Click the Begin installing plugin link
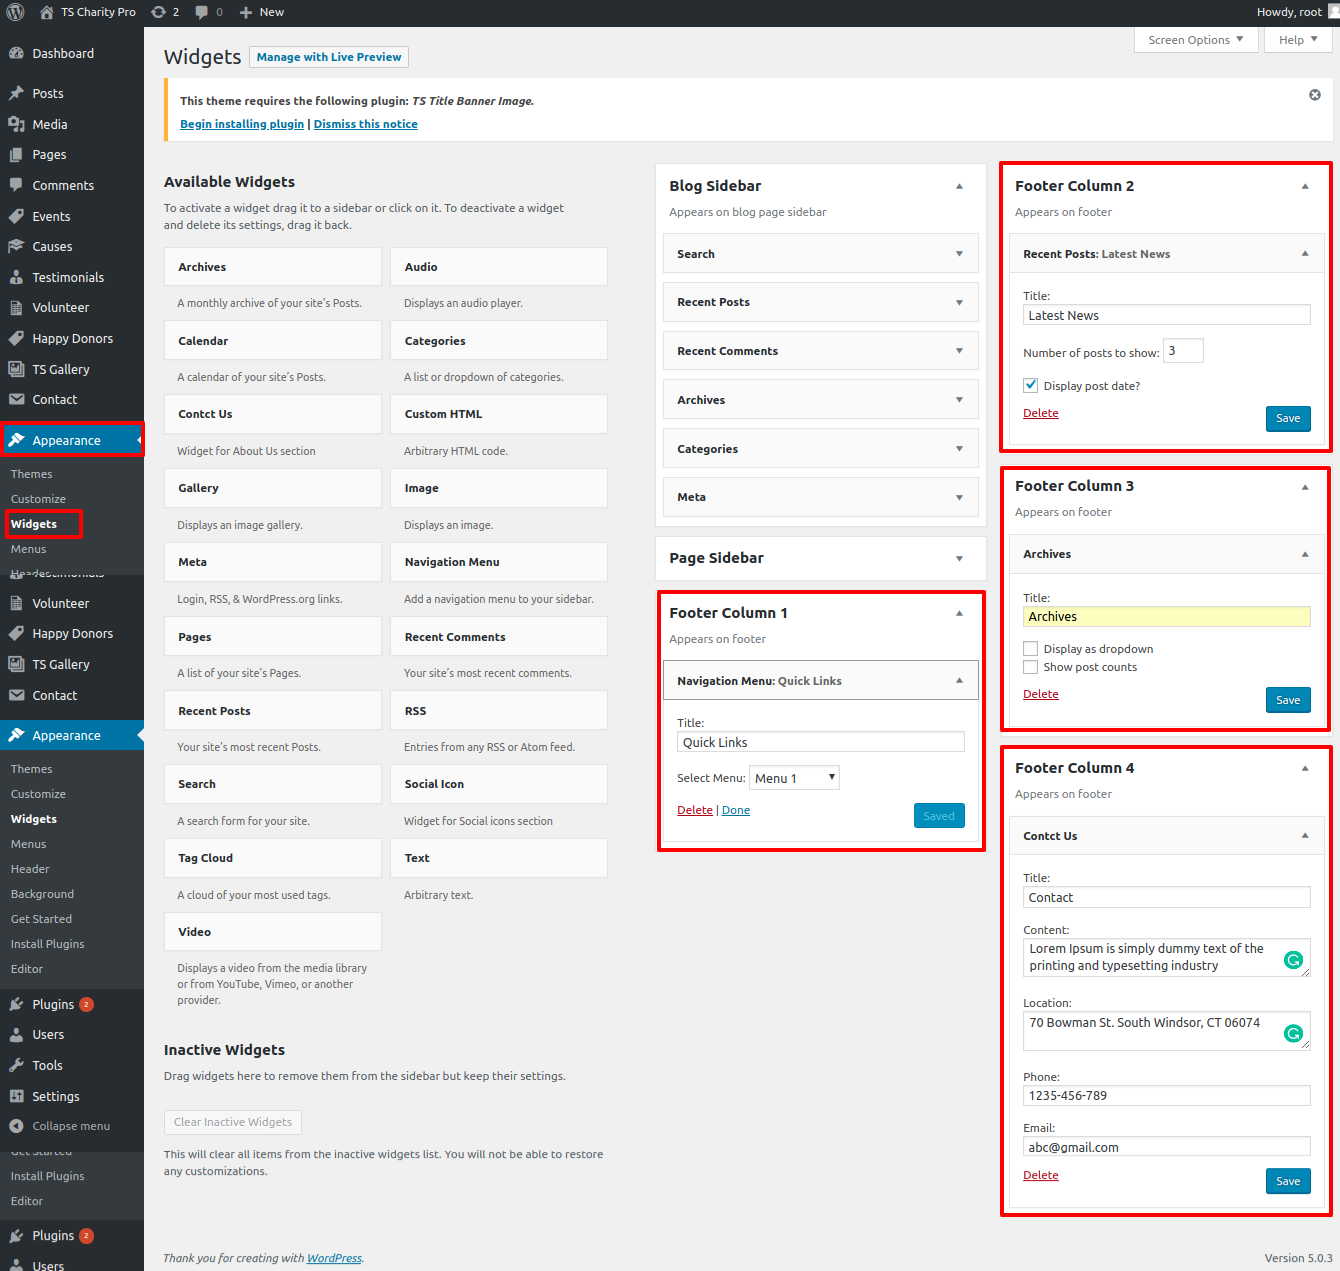1340x1271 pixels. (x=242, y=124)
